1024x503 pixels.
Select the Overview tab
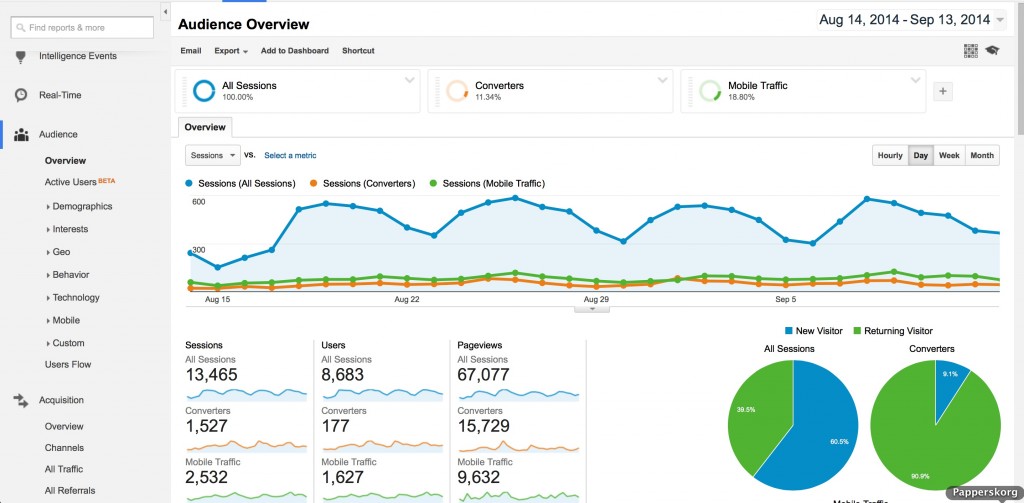click(204, 127)
